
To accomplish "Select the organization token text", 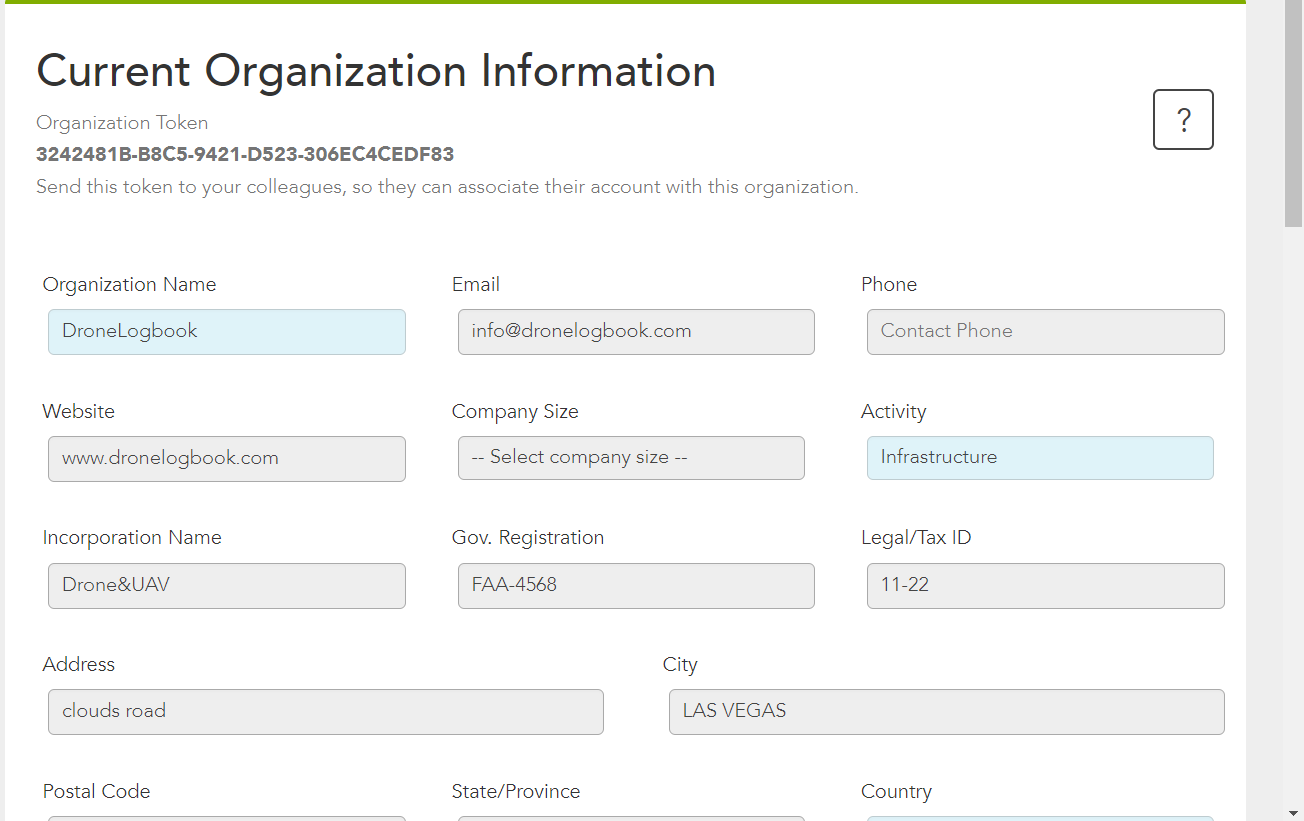I will coord(245,155).
